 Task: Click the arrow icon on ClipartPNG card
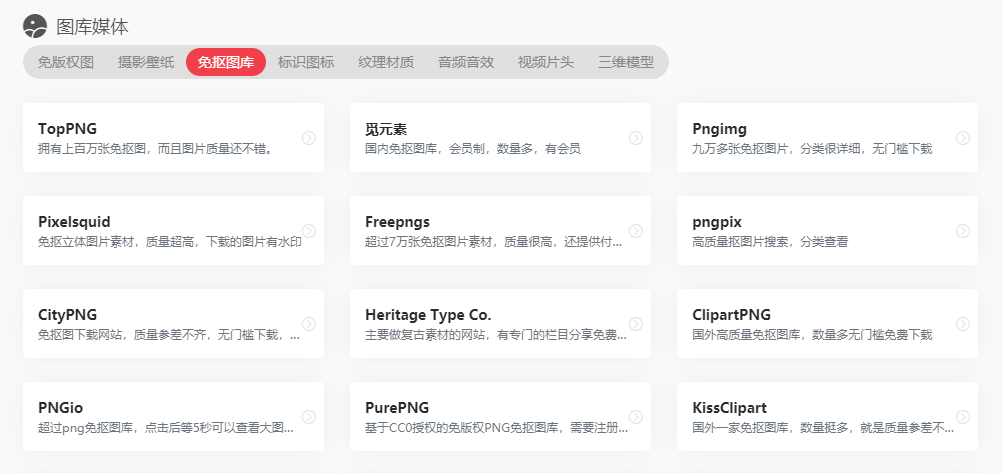963,324
